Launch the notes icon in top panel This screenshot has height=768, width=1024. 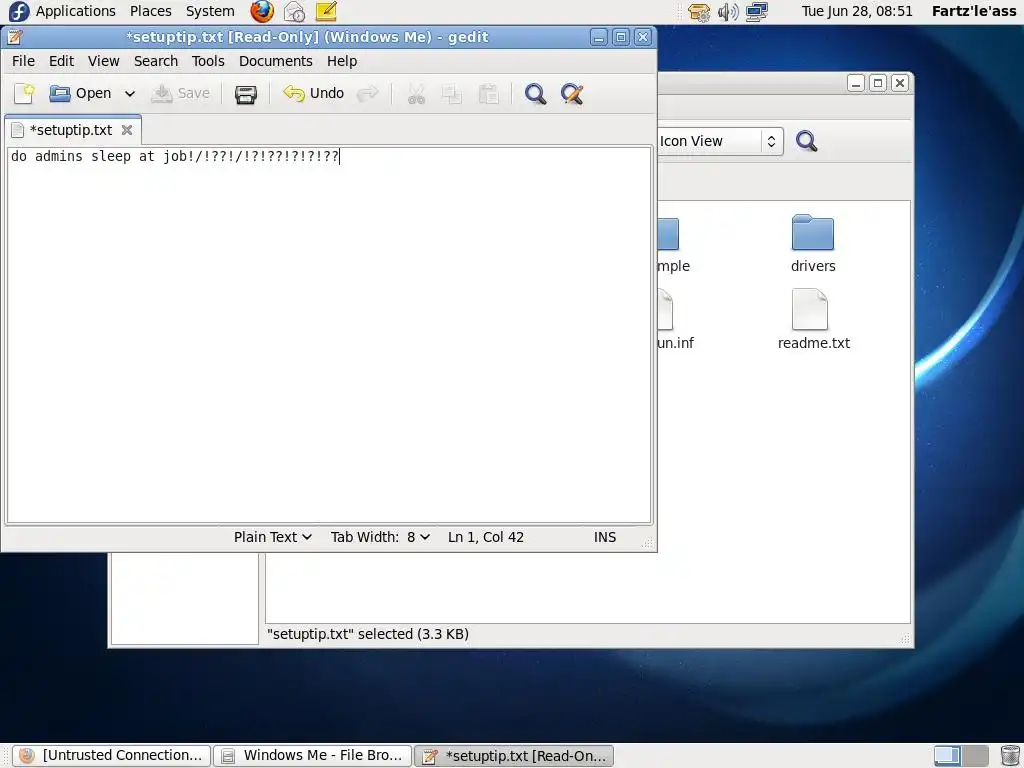(x=326, y=11)
